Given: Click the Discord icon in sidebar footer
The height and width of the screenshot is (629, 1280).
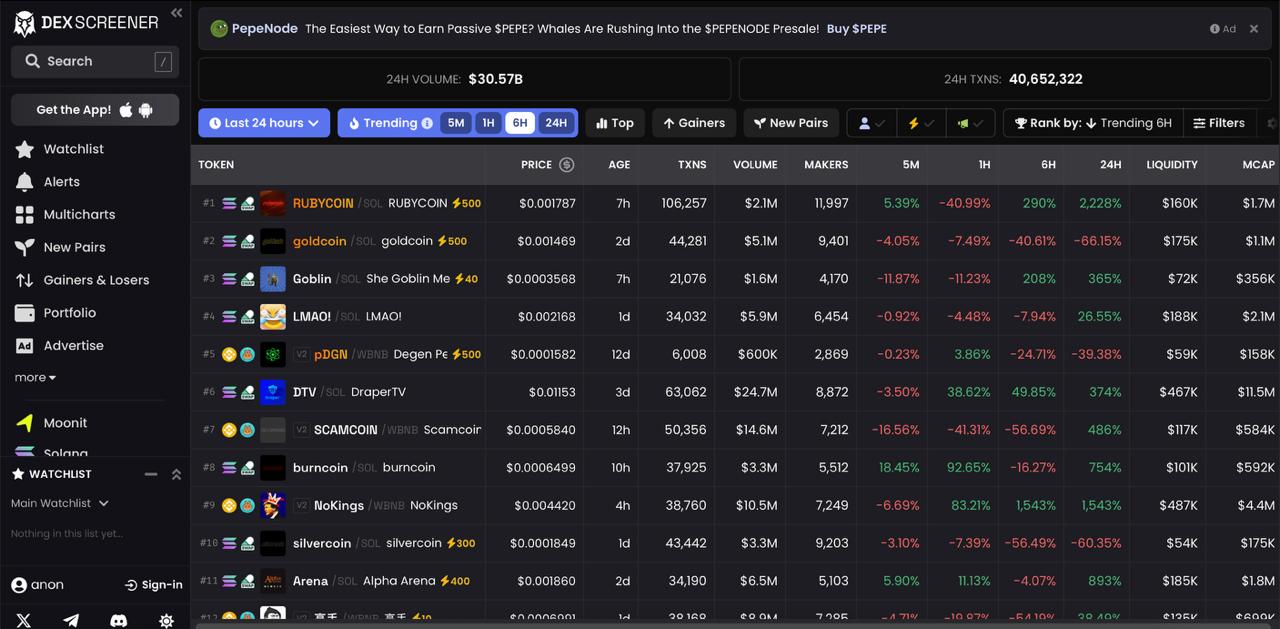Looking at the screenshot, I should [x=118, y=620].
